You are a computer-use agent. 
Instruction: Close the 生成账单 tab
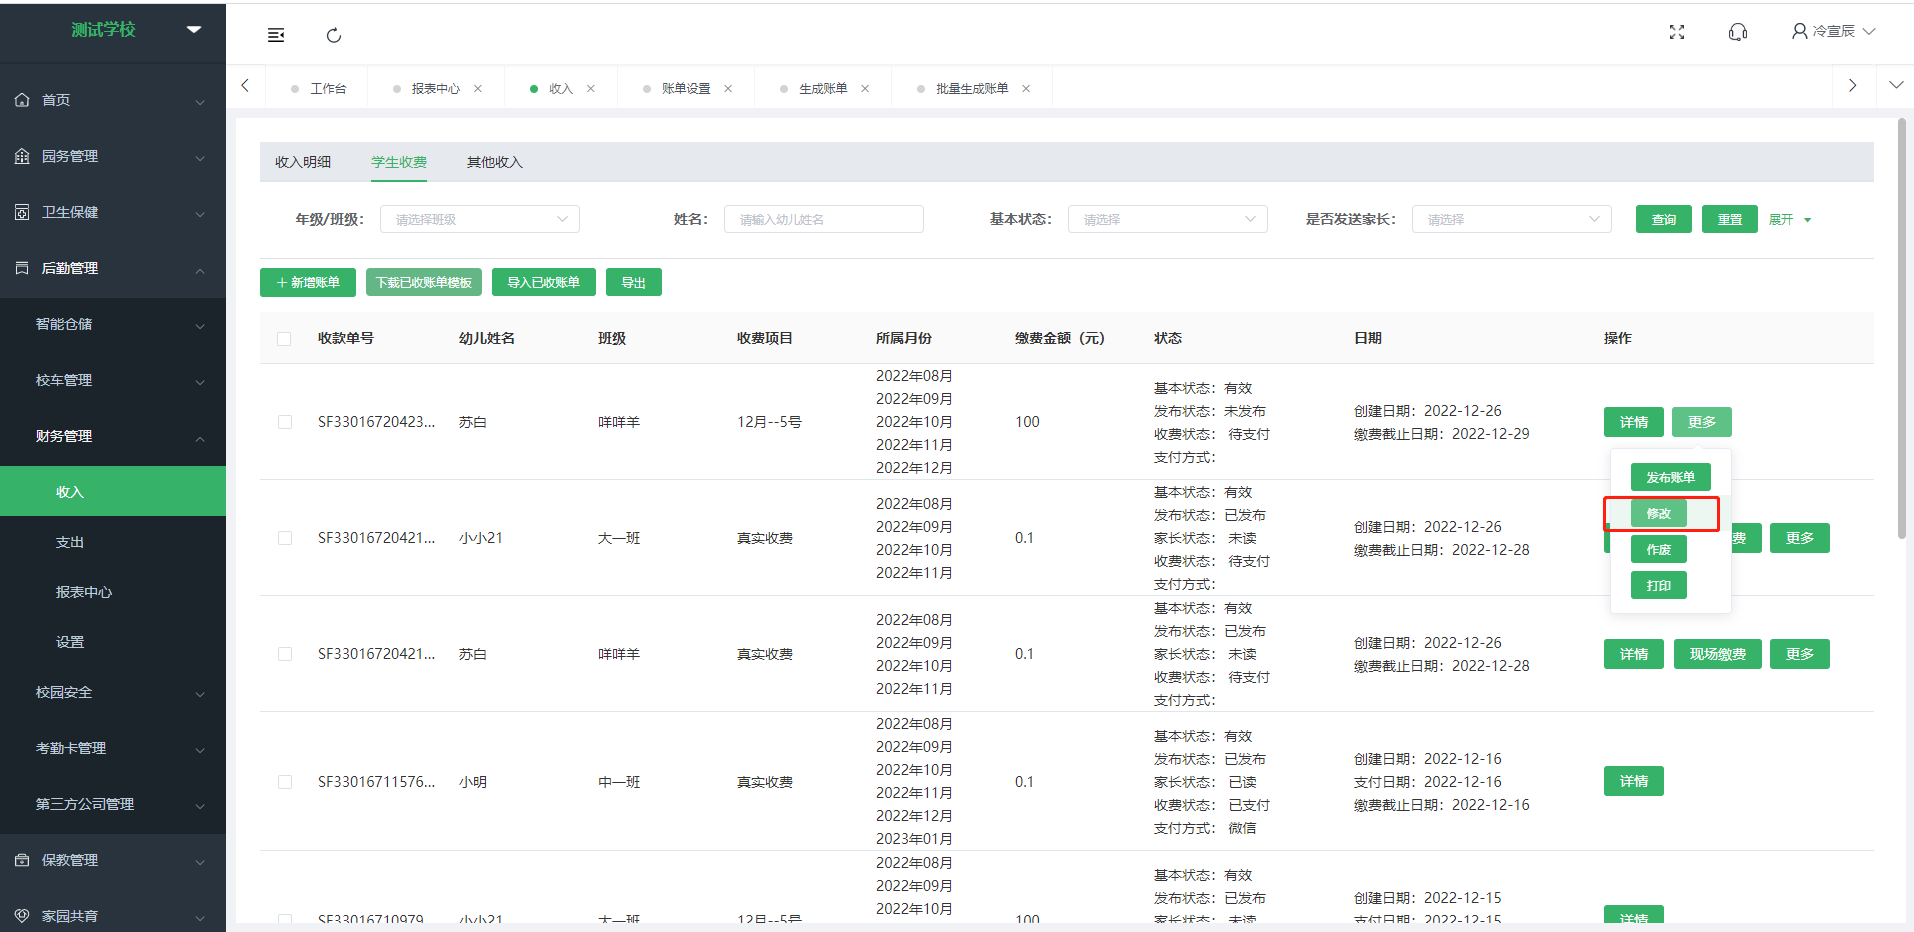tap(865, 89)
